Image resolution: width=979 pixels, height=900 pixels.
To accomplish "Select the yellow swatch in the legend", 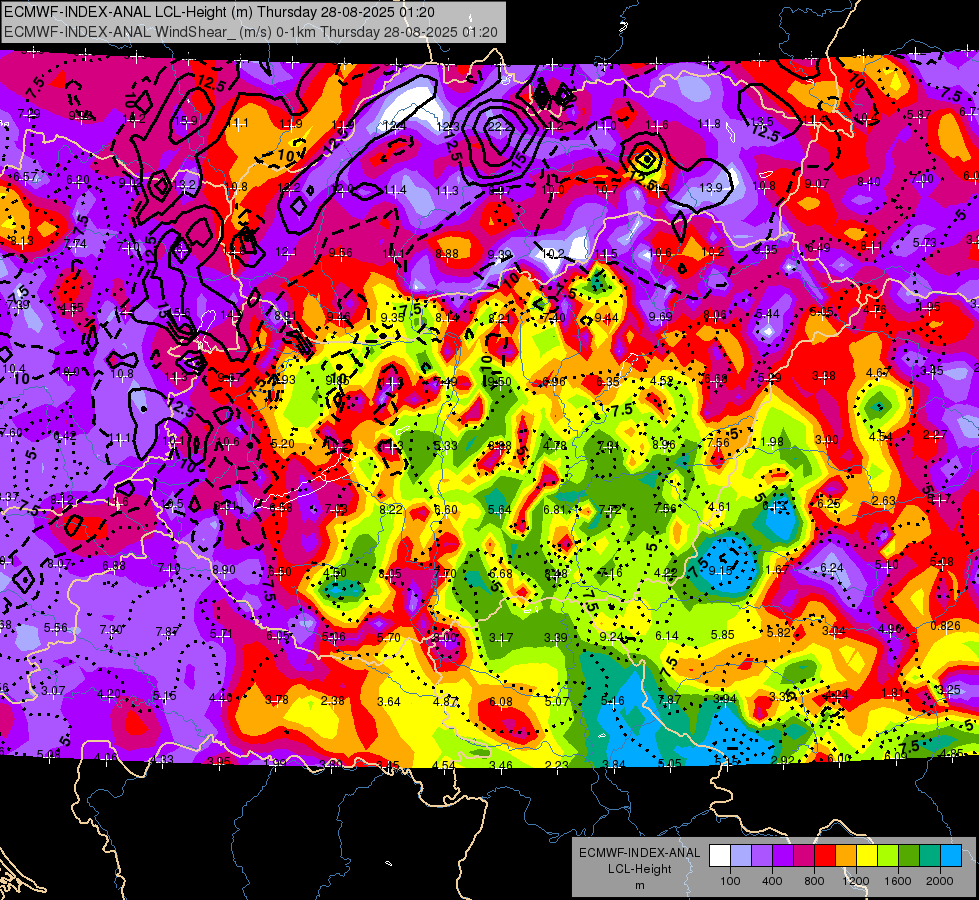I will (x=867, y=856).
